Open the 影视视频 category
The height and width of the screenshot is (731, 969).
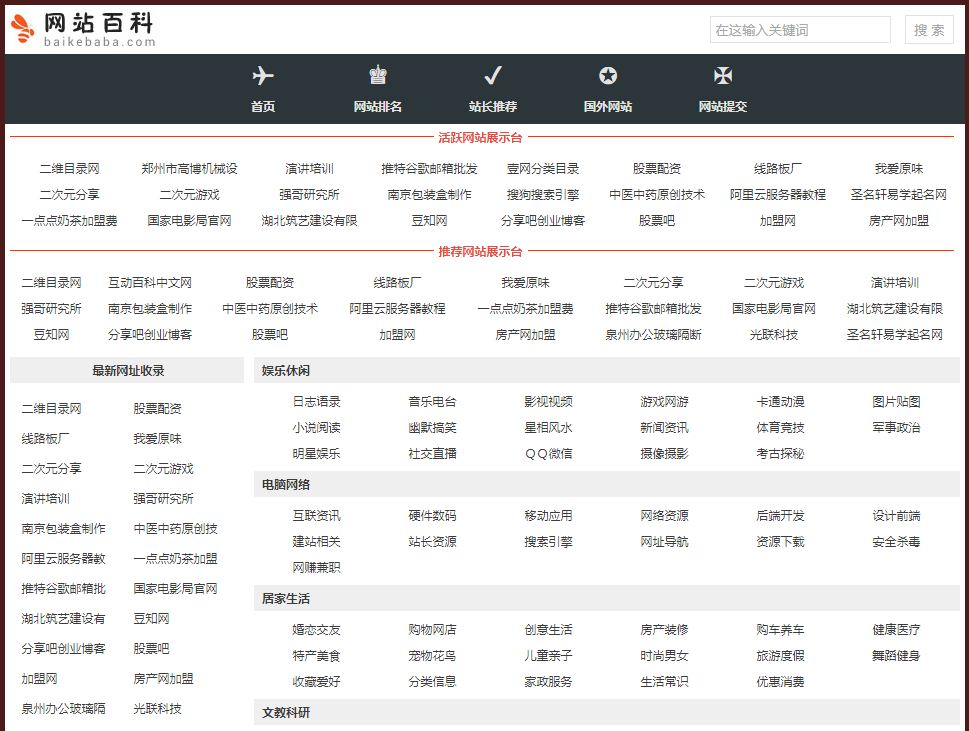548,402
